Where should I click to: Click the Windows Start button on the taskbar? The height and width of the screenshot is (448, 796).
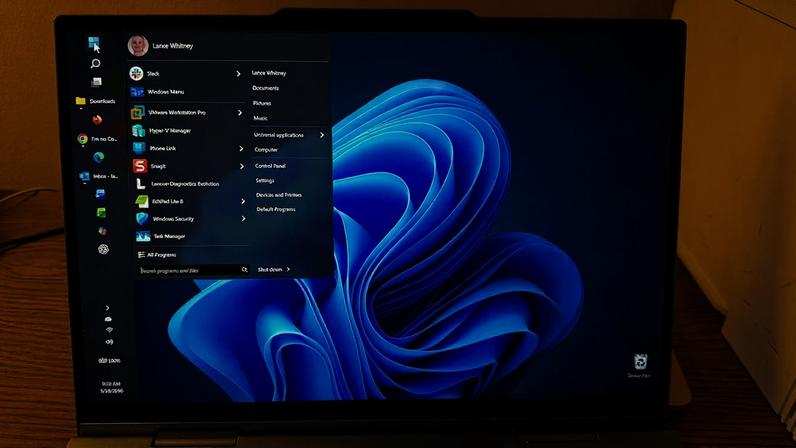coord(94,42)
